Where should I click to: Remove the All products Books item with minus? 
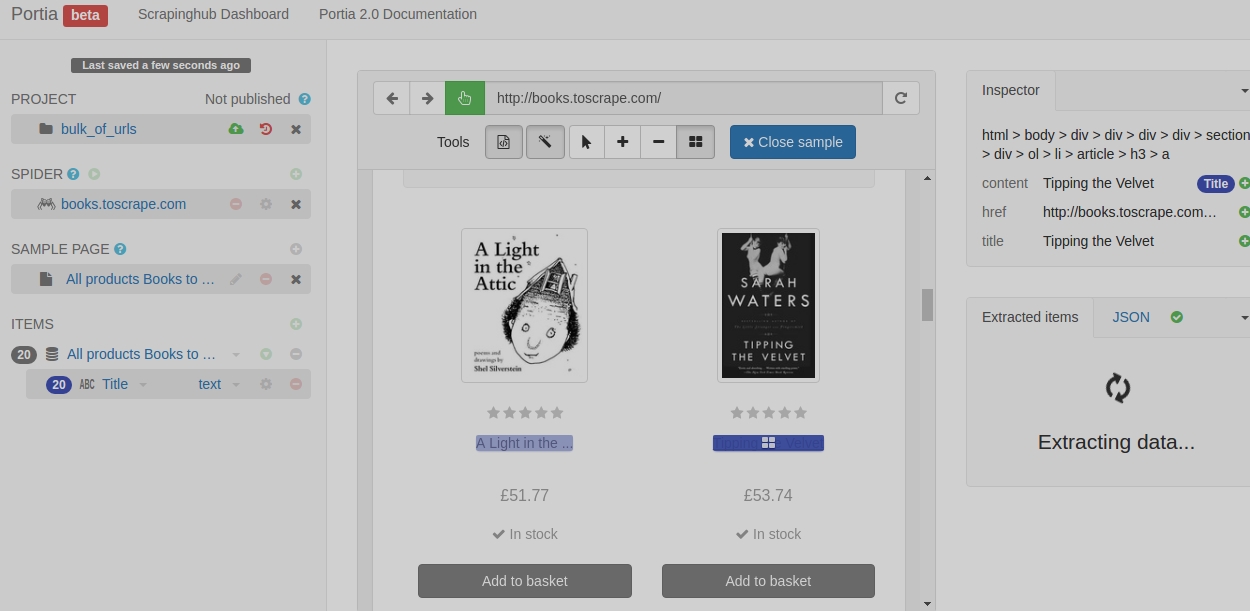(296, 354)
